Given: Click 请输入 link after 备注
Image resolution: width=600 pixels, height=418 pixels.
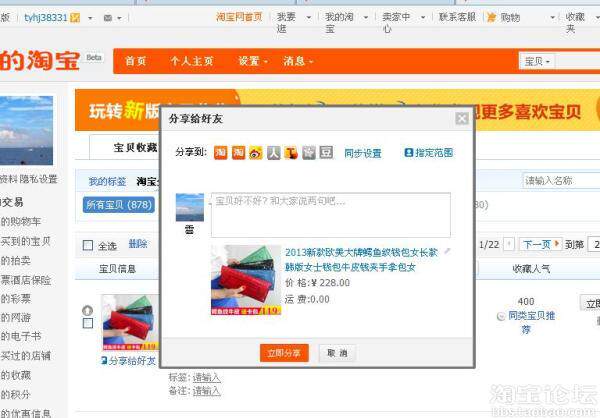Looking at the screenshot, I should click(x=207, y=391).
